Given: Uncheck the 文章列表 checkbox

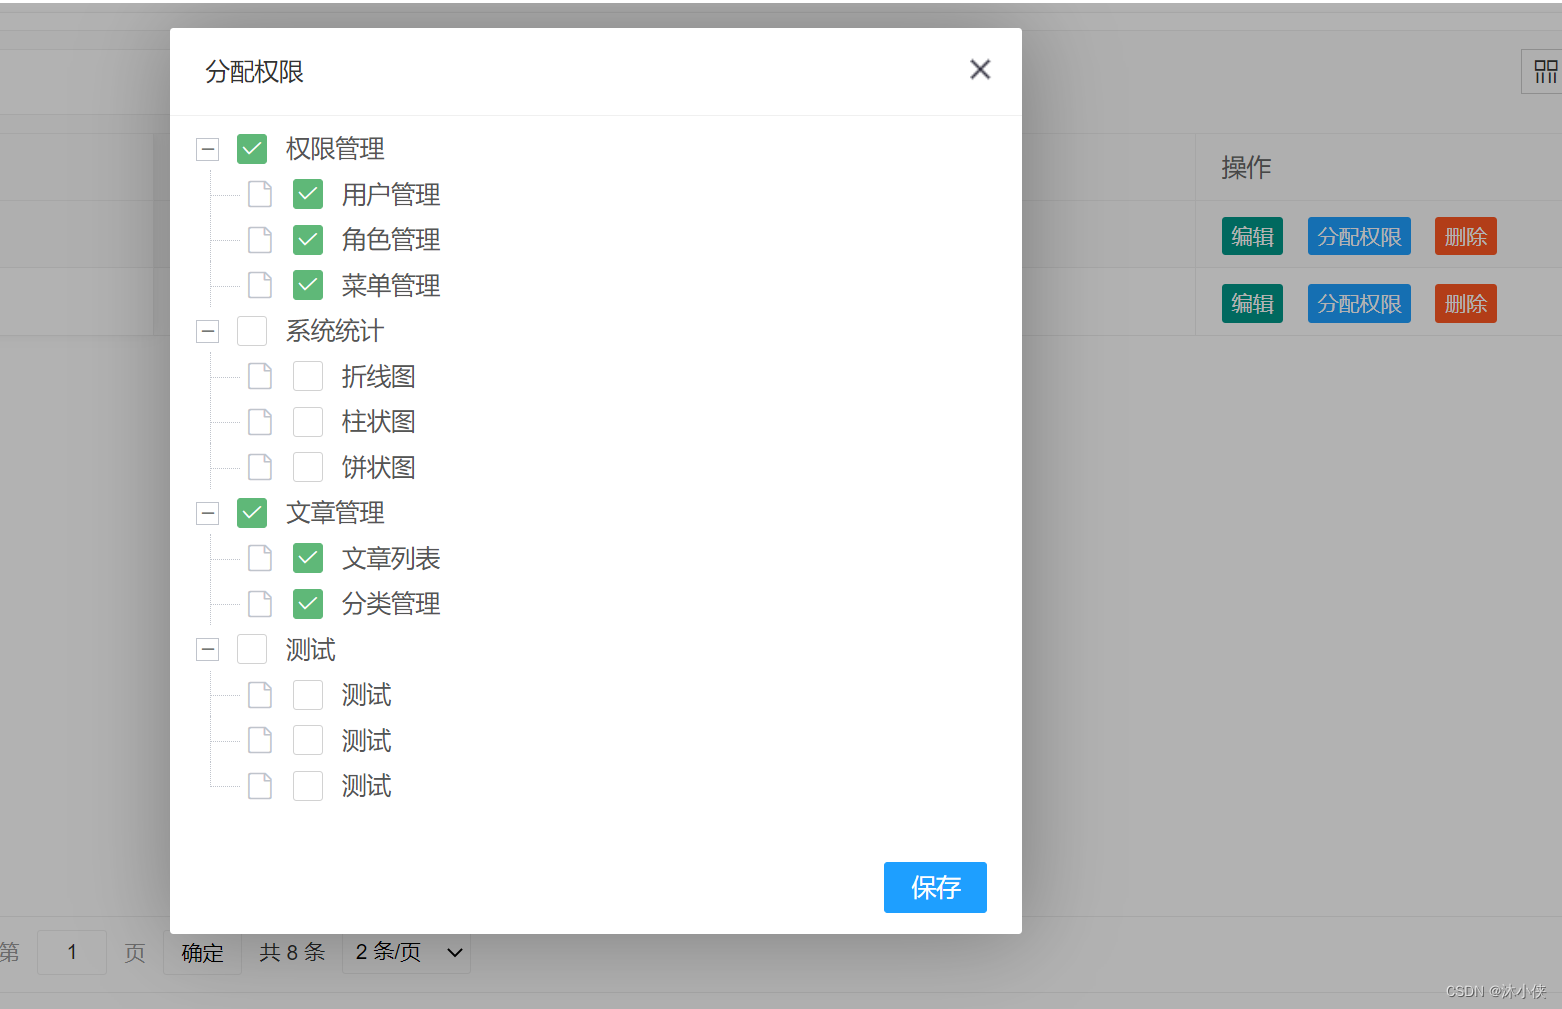Looking at the screenshot, I should (x=308, y=558).
